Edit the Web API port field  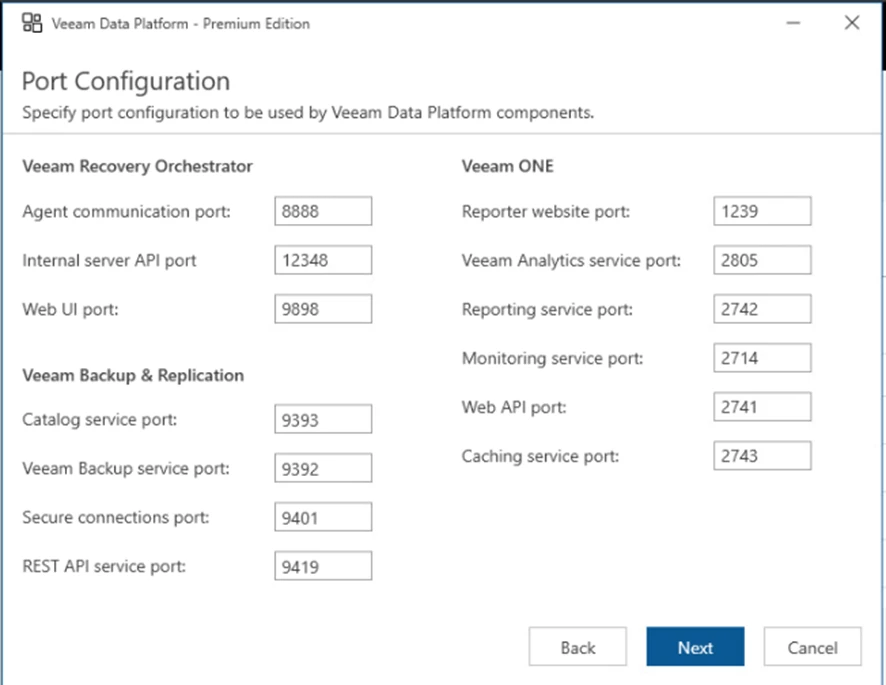[x=763, y=407]
